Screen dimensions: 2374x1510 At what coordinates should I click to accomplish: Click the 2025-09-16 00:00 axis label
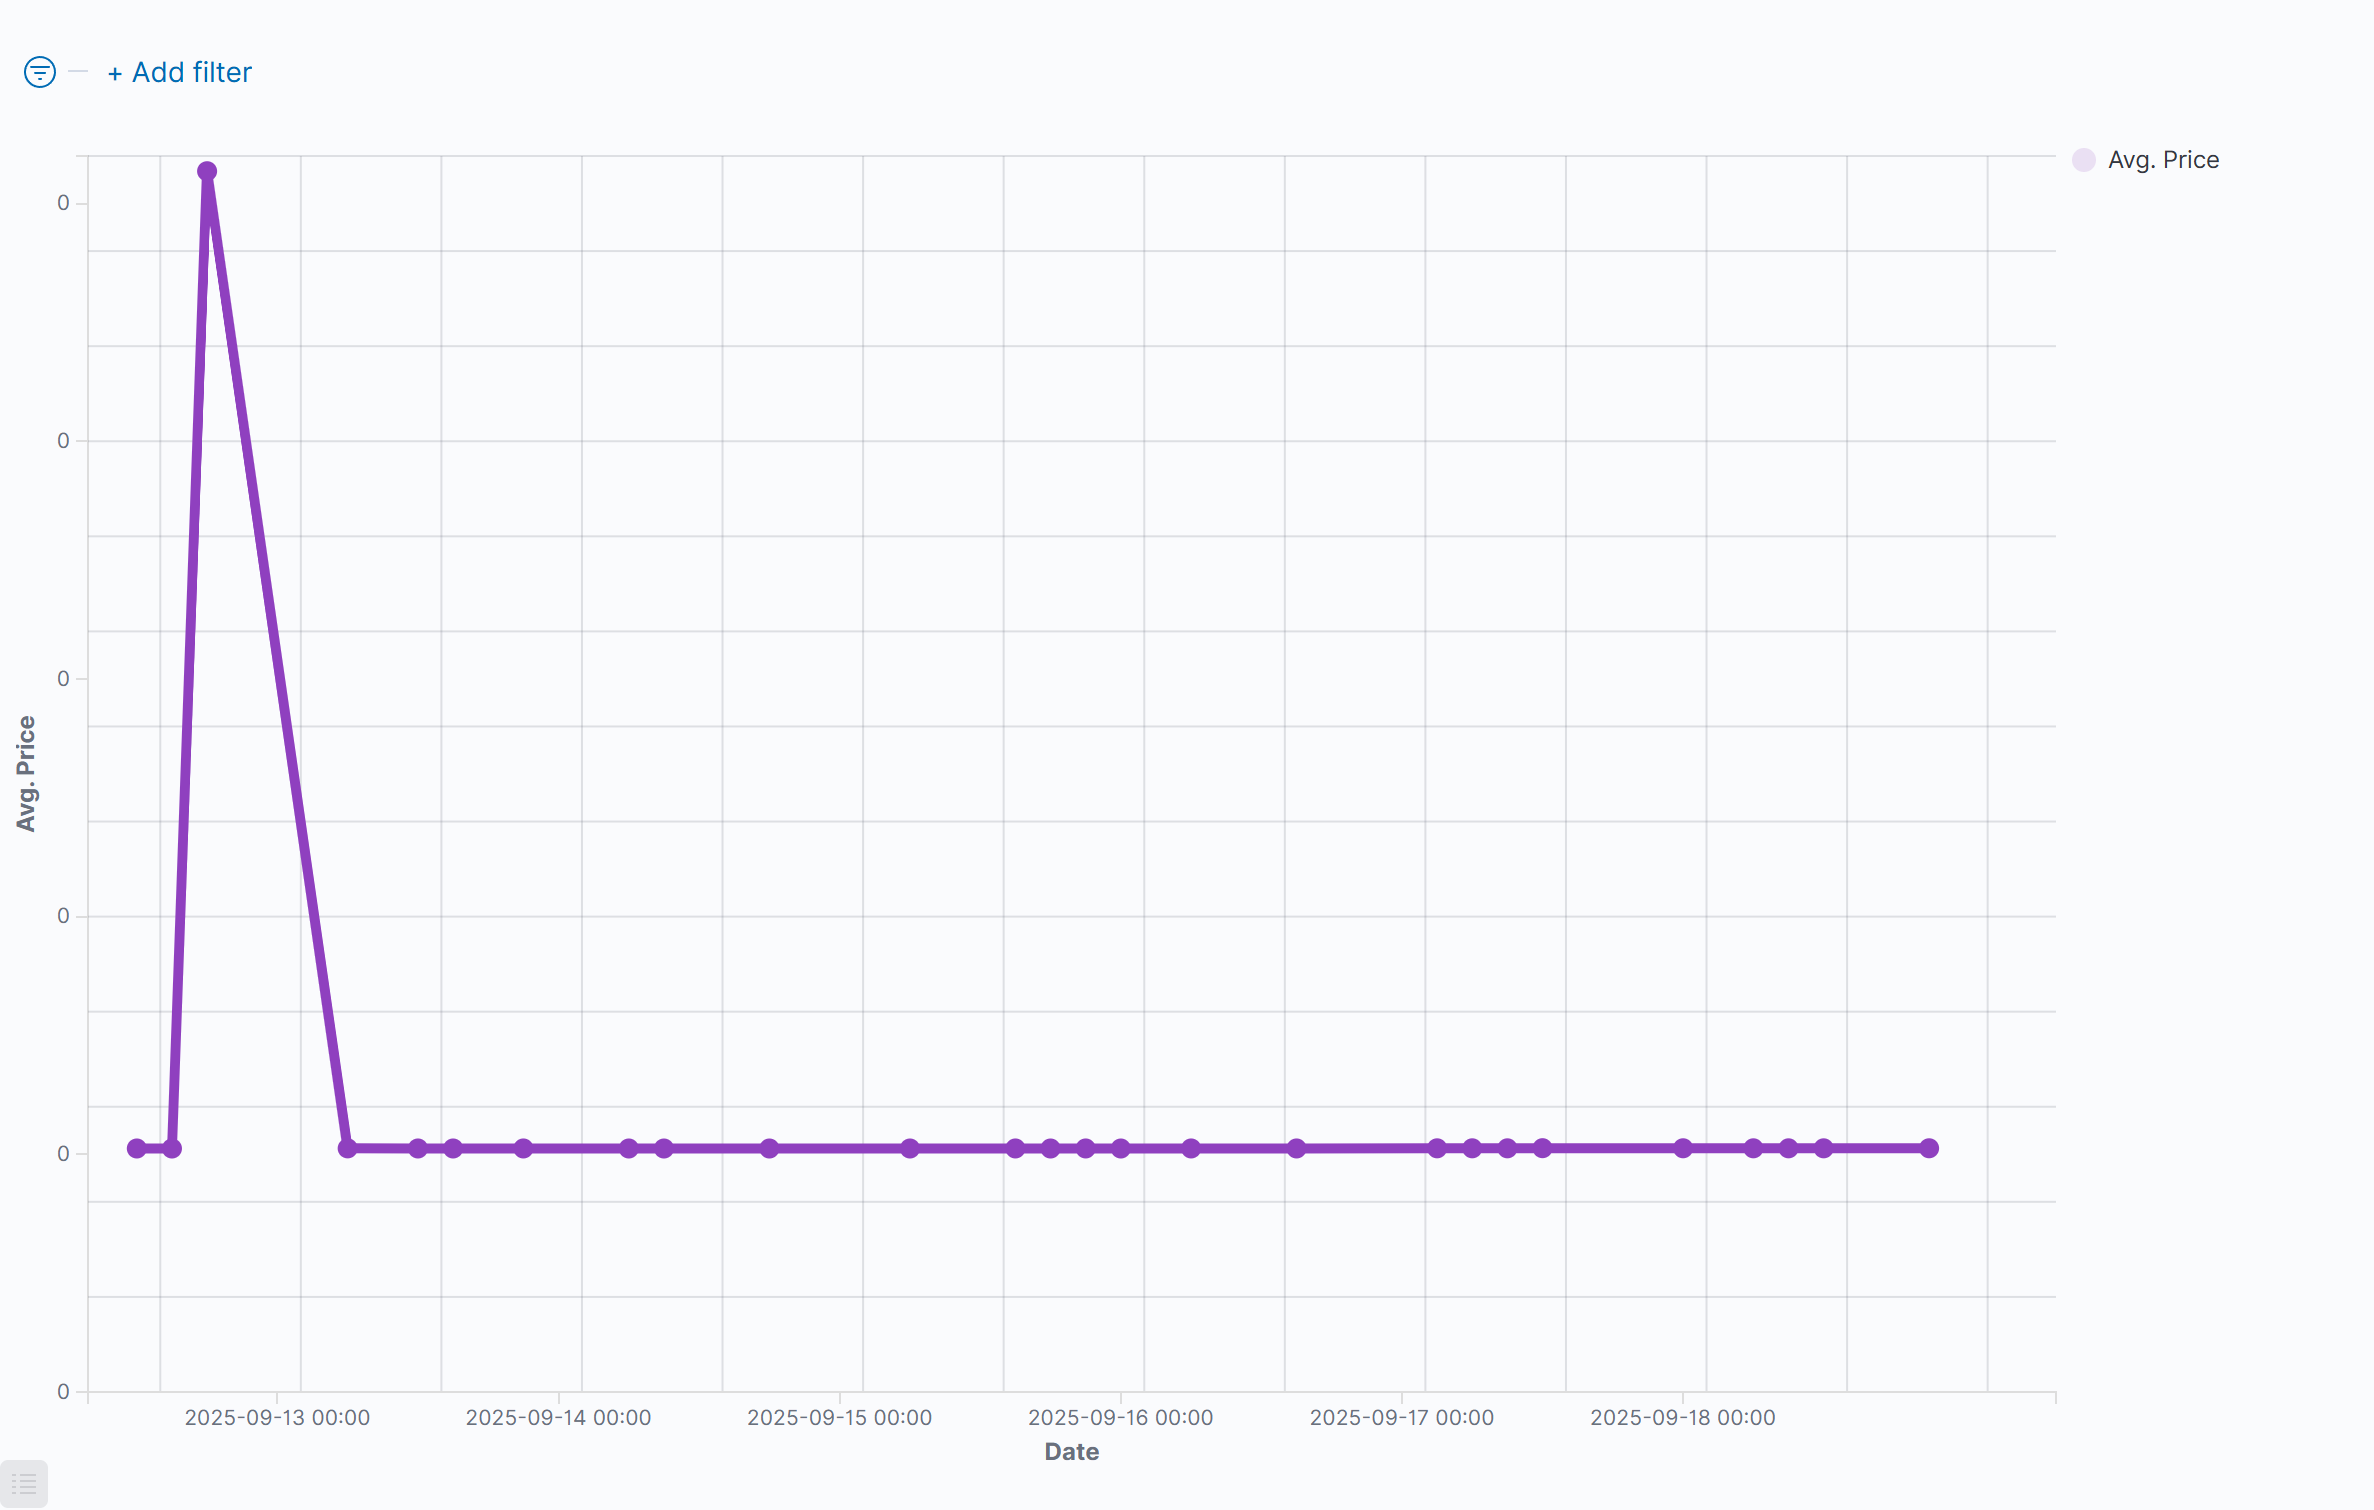1120,1417
